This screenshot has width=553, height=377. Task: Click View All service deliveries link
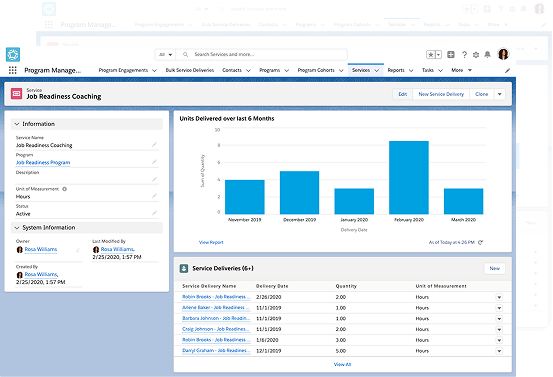point(342,364)
